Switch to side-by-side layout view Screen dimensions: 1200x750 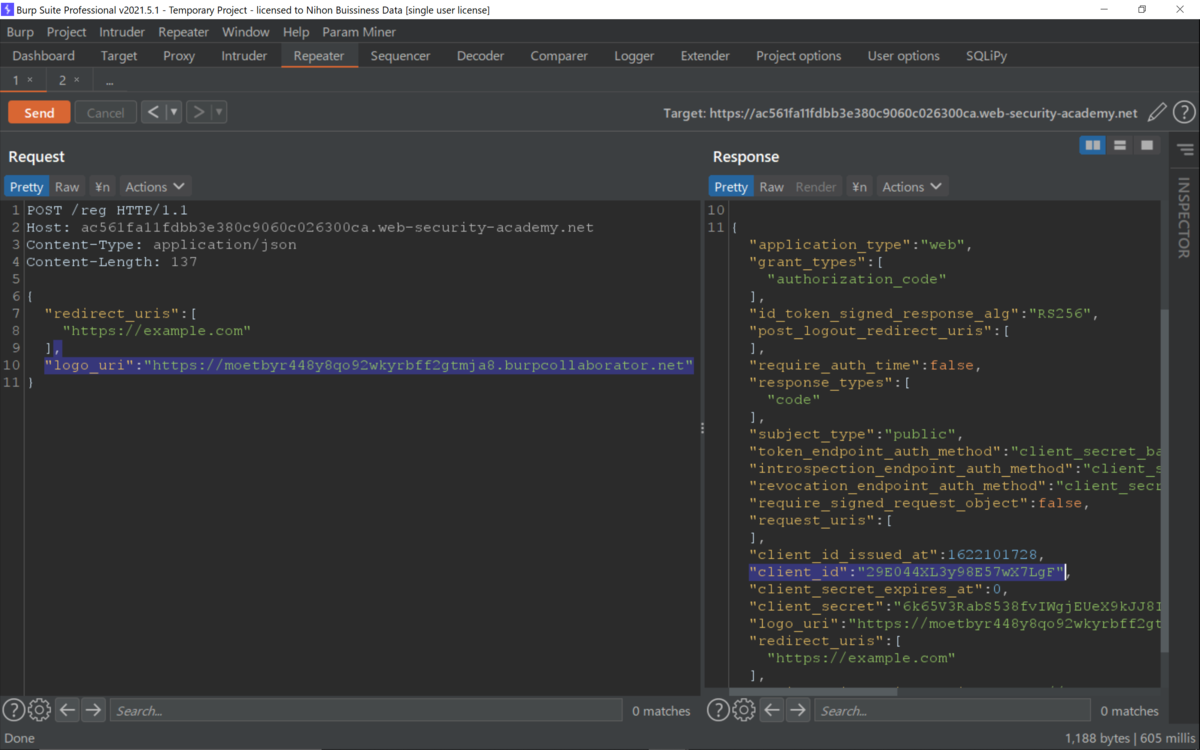coord(1093,146)
